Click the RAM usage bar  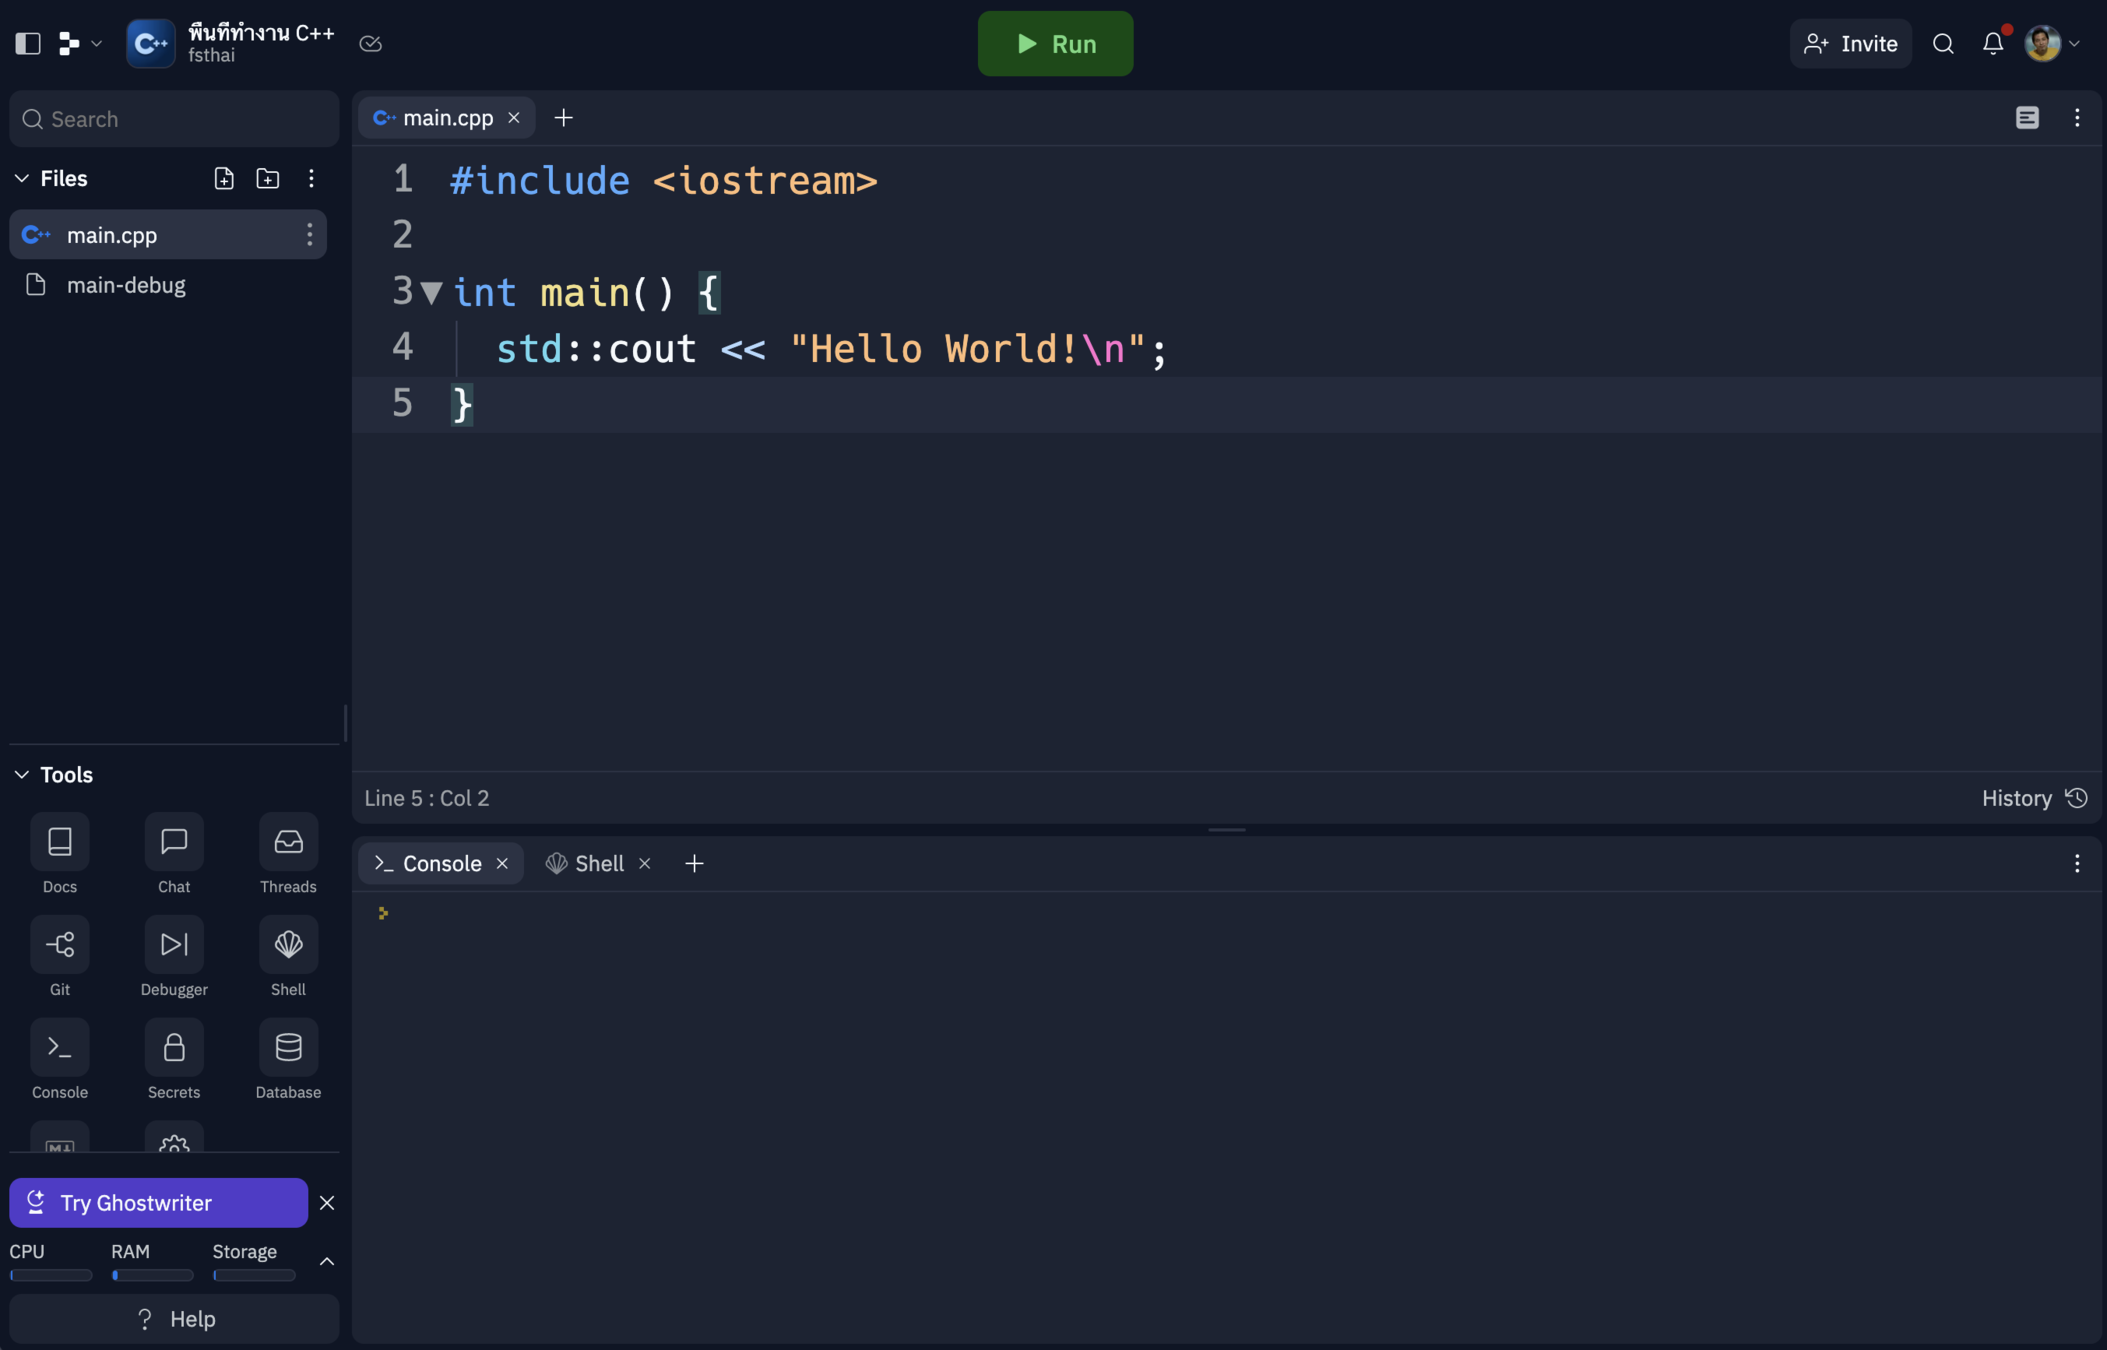[152, 1275]
